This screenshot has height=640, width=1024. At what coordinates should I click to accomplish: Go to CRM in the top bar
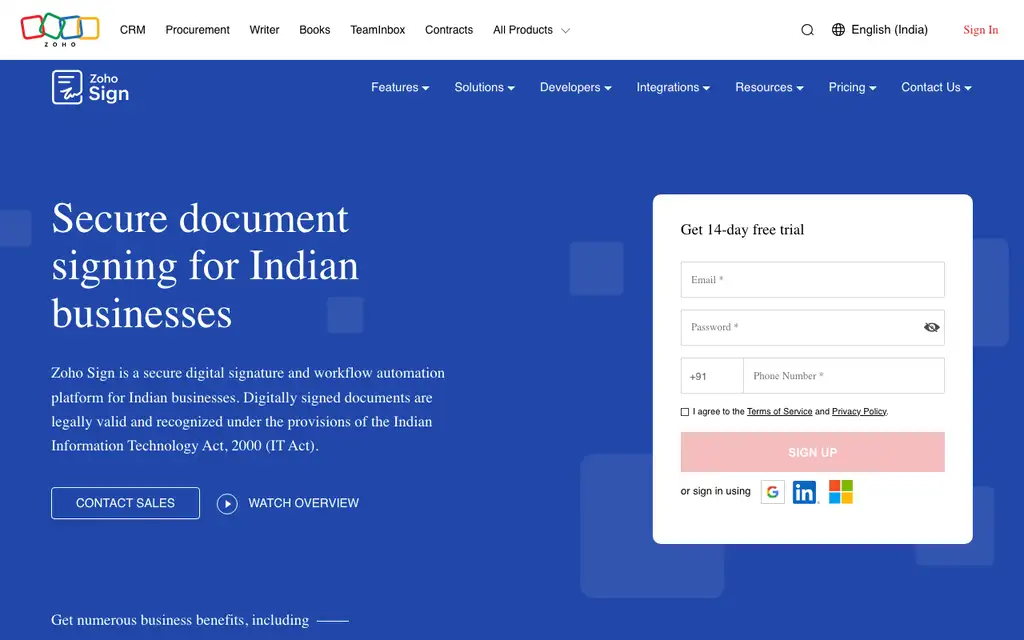tap(133, 30)
